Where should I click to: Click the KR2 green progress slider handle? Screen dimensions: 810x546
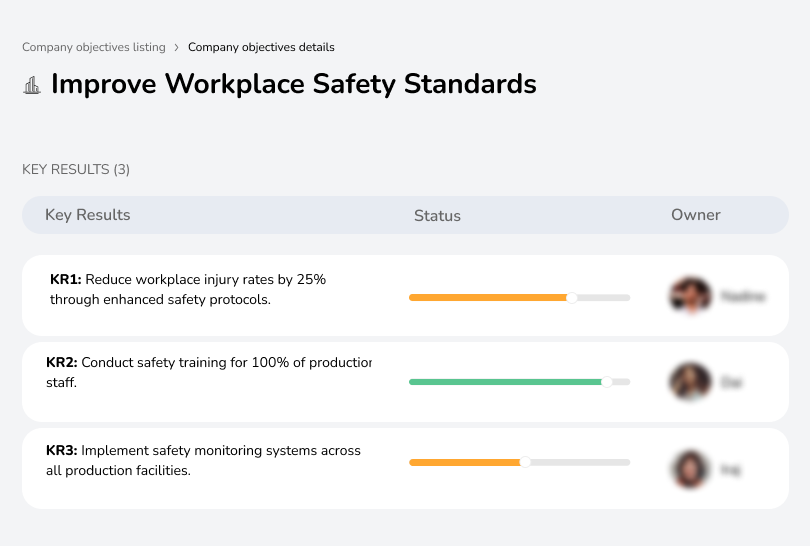click(x=607, y=382)
